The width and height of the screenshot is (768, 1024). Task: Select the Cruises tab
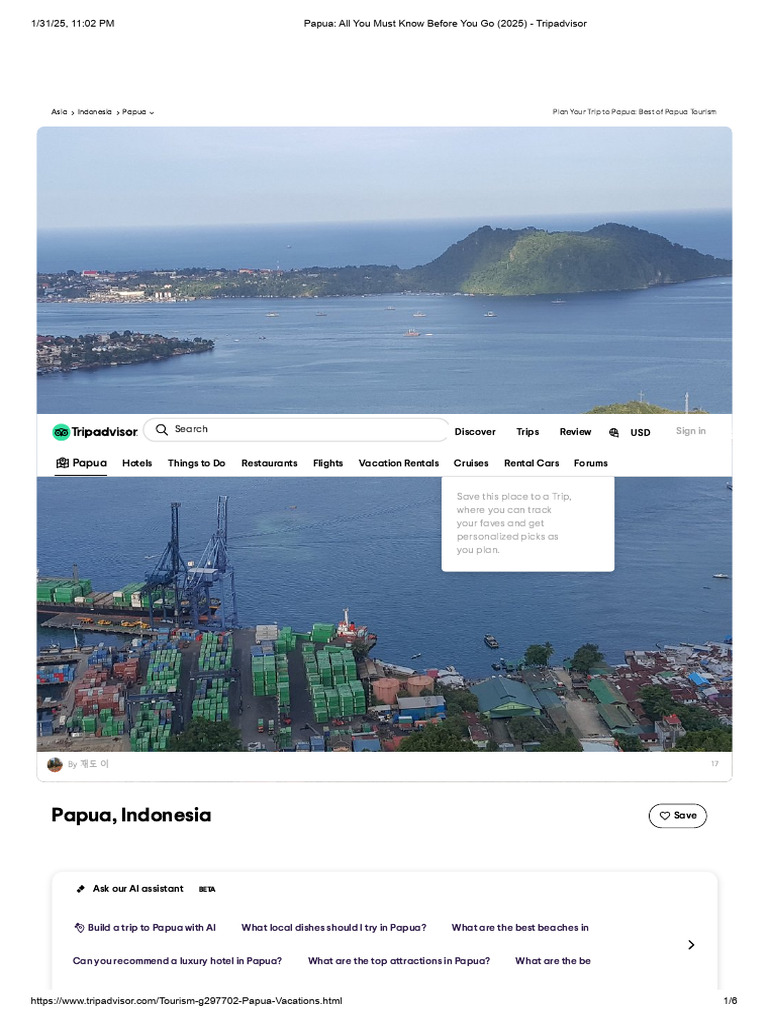(x=471, y=463)
